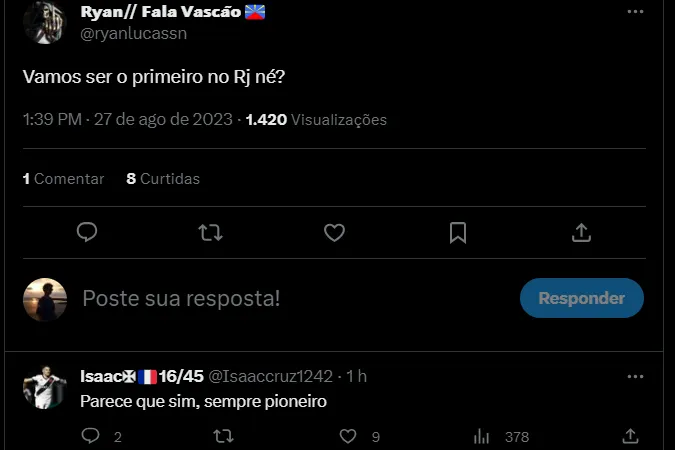675x450 pixels.
Task: View the 8 Curtidas list
Action: click(163, 179)
